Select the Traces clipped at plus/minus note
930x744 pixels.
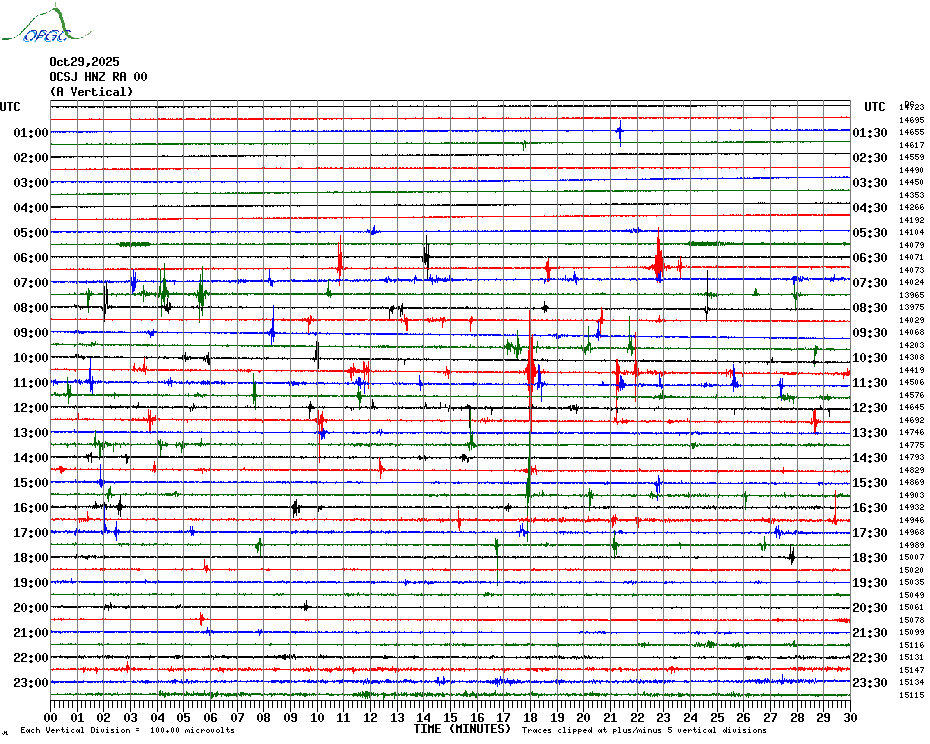pyautogui.click(x=644, y=730)
